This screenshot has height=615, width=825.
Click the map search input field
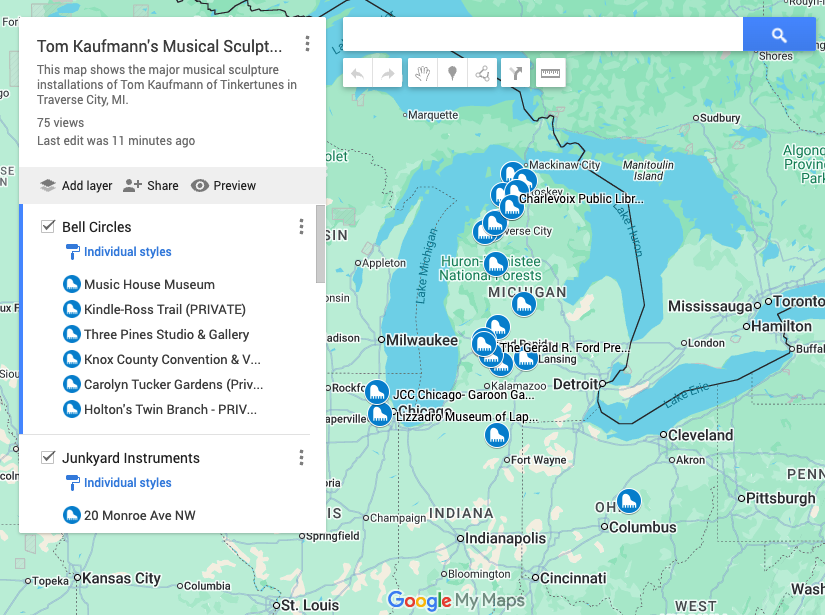542,35
